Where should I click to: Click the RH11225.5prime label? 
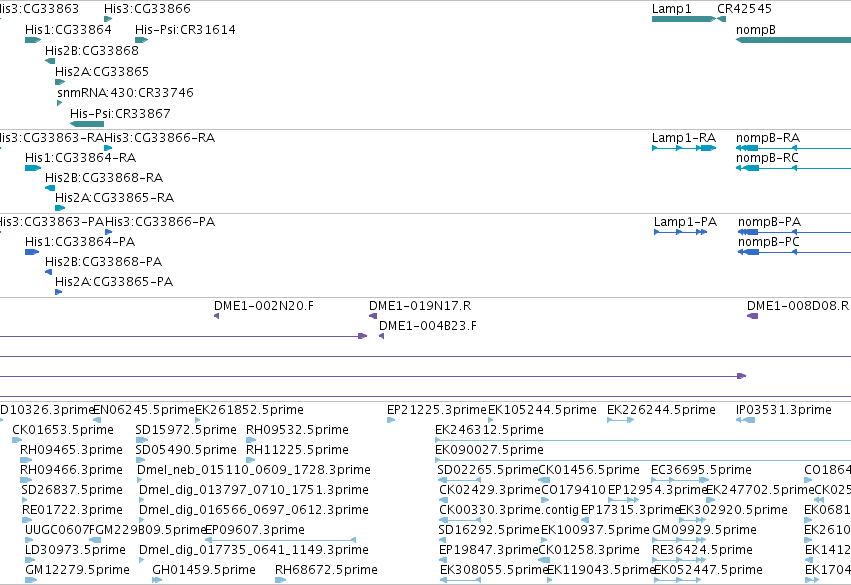tap(297, 450)
